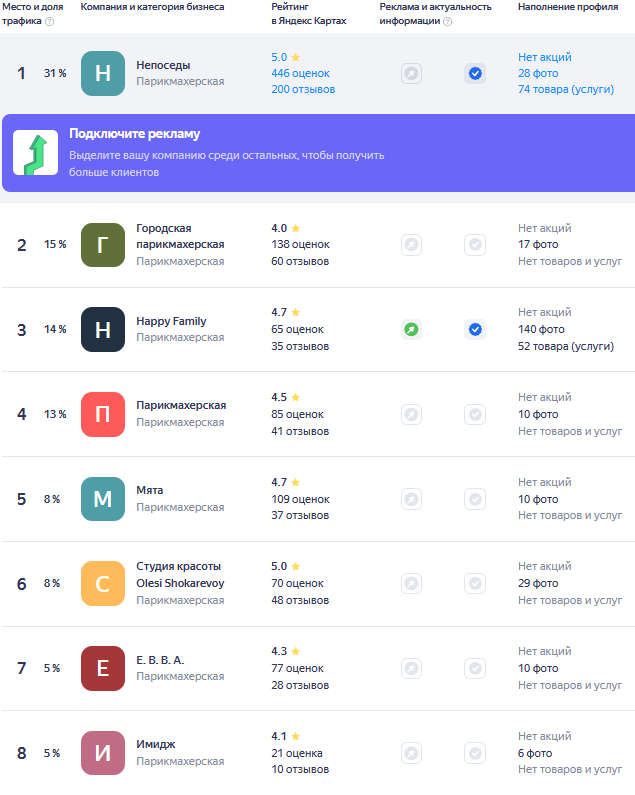
Task: Click 52 товара (услуги) text
Action: point(566,346)
